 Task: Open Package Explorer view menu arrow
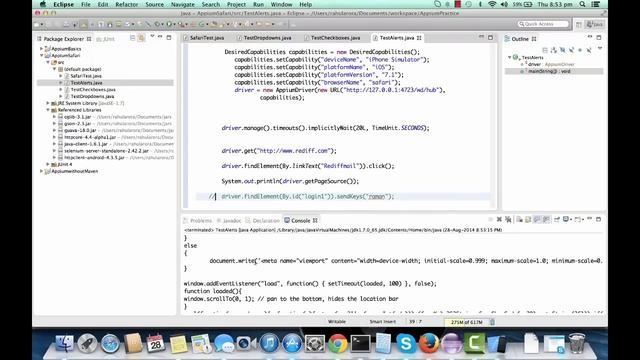tap(152, 37)
